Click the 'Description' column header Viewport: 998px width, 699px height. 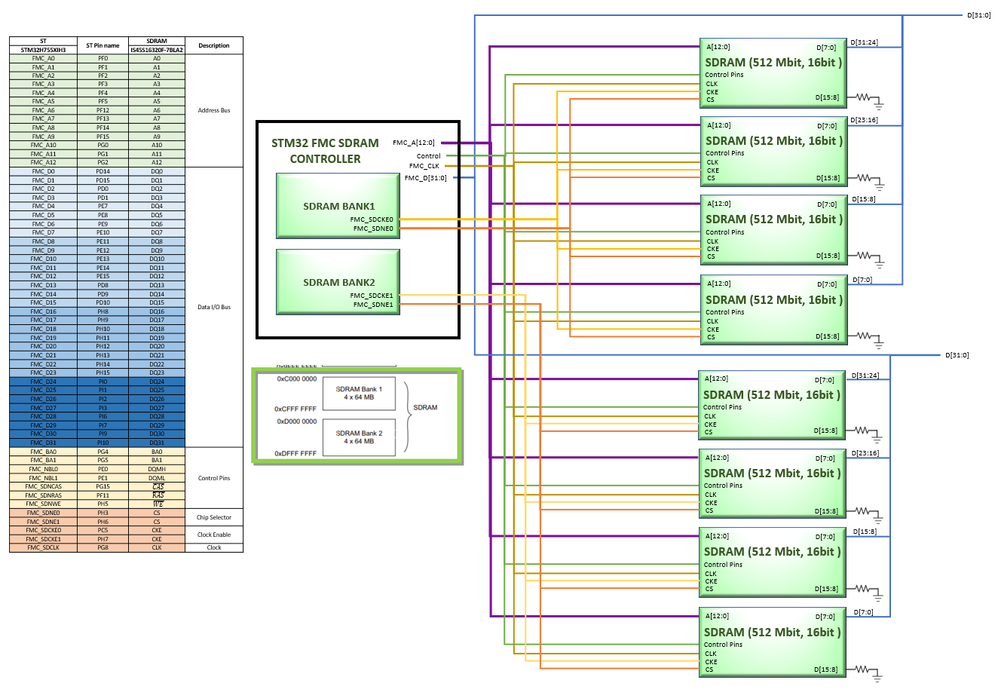click(x=214, y=45)
